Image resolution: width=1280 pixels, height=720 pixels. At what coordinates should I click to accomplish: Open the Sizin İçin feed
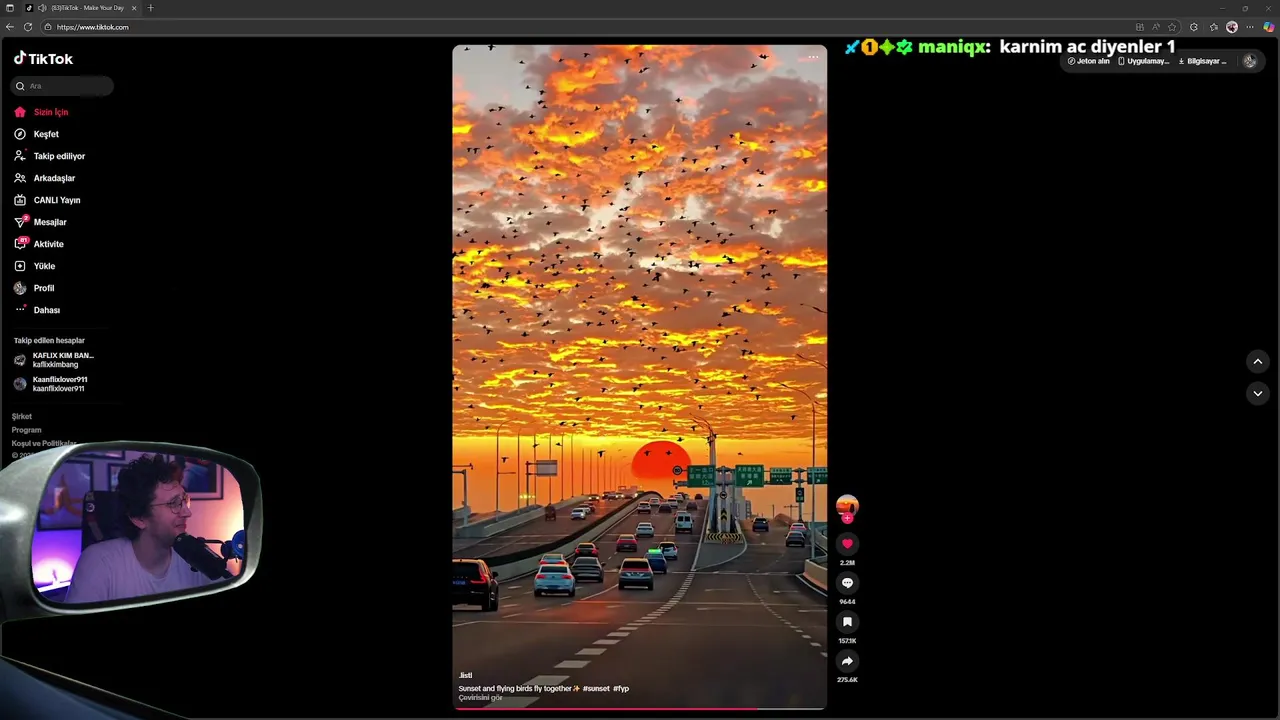click(42, 112)
